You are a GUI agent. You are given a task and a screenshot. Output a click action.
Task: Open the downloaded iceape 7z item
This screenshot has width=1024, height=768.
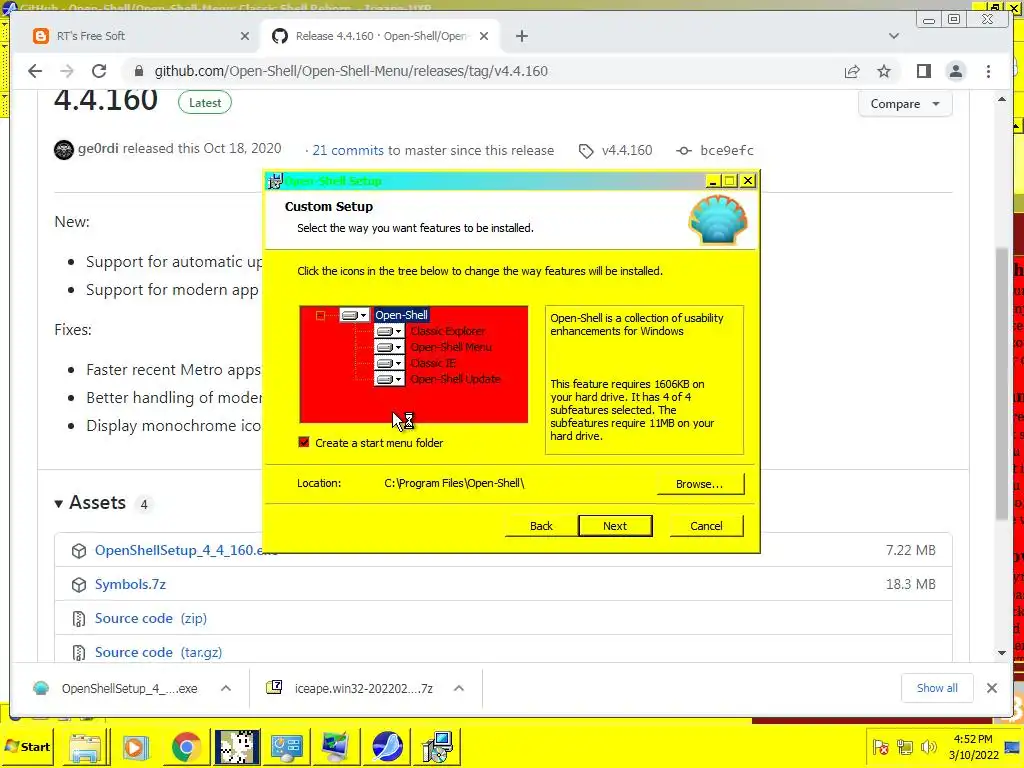pyautogui.click(x=349, y=688)
